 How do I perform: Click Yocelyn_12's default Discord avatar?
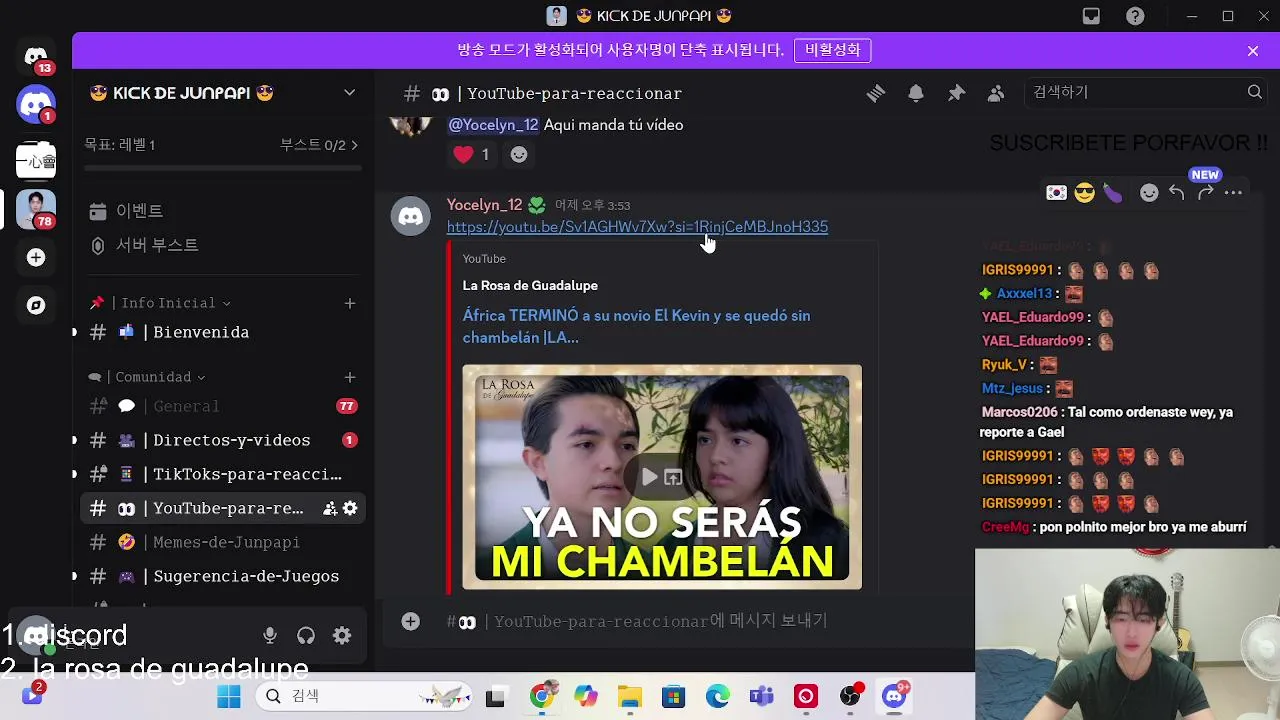coord(410,216)
